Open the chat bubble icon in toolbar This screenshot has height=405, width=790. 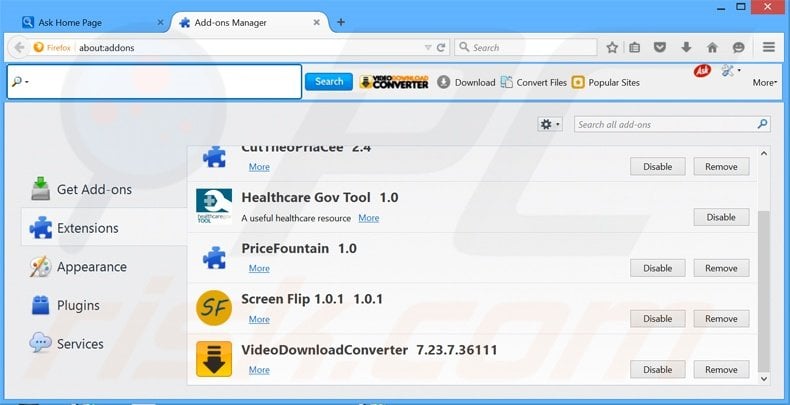pyautogui.click(x=739, y=47)
